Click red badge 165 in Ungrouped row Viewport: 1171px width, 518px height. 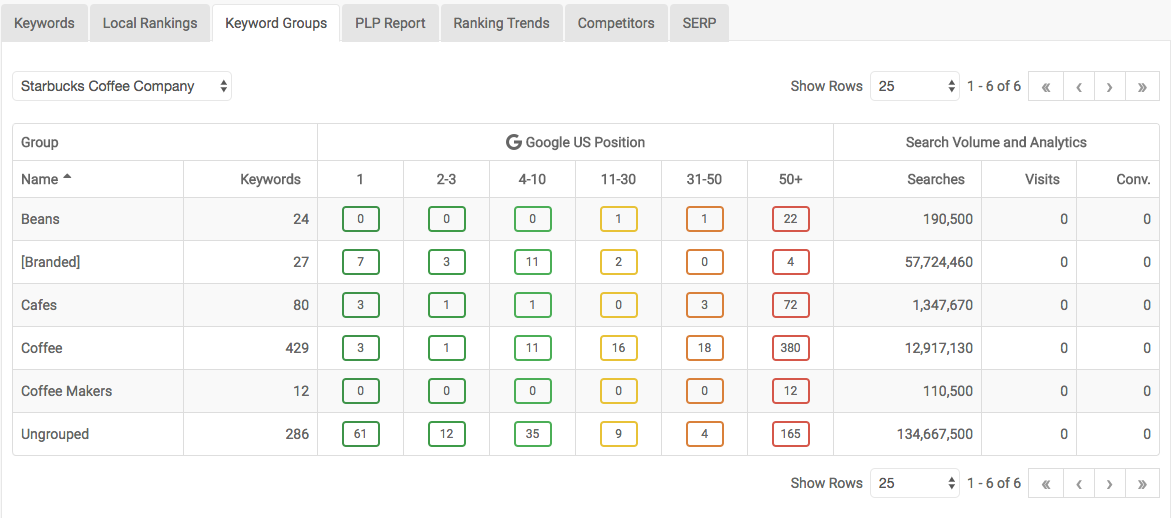coord(791,434)
